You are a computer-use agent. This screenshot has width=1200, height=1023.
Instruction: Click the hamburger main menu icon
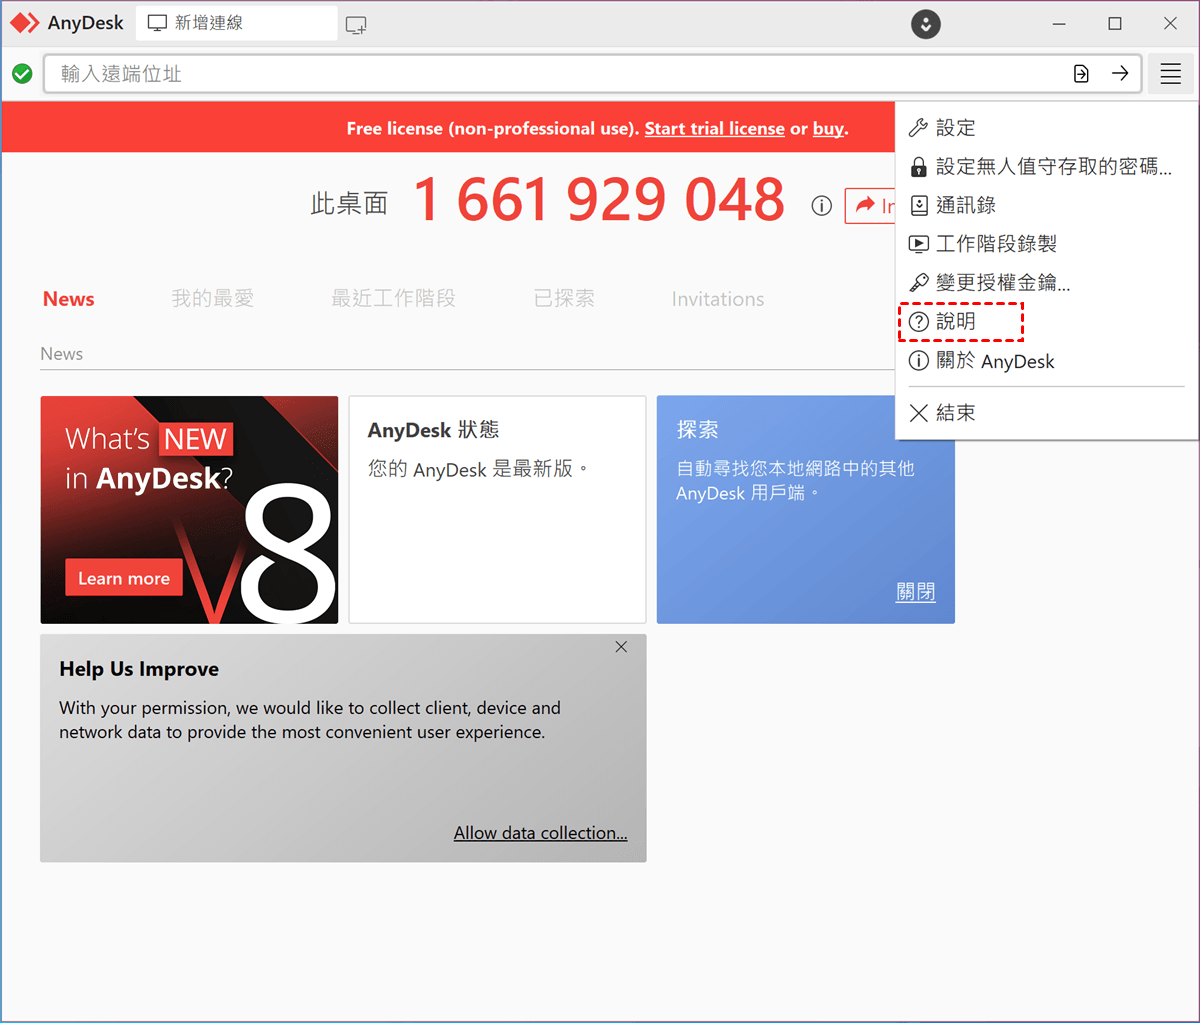coord(1170,74)
